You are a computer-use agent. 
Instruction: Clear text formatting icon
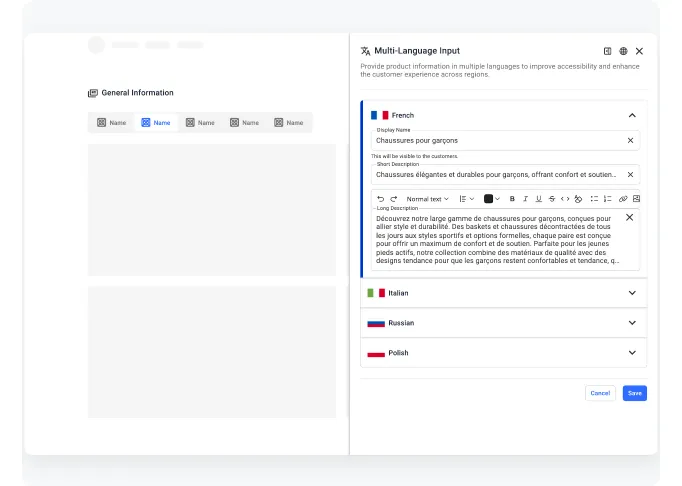coord(578,199)
